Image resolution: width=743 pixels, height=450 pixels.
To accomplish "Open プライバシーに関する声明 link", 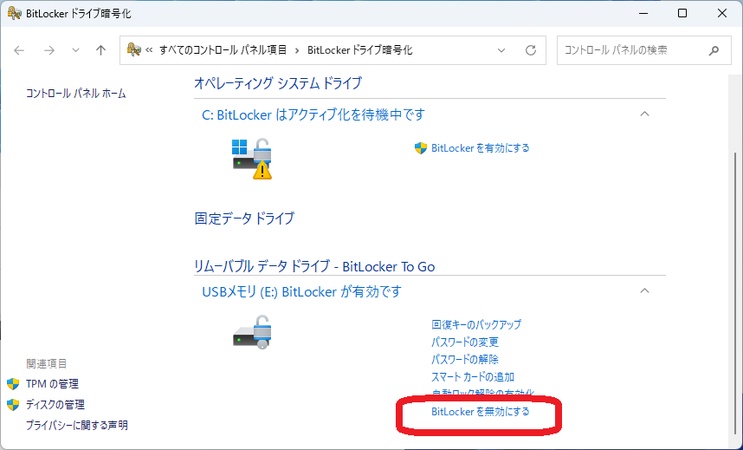I will pos(77,425).
